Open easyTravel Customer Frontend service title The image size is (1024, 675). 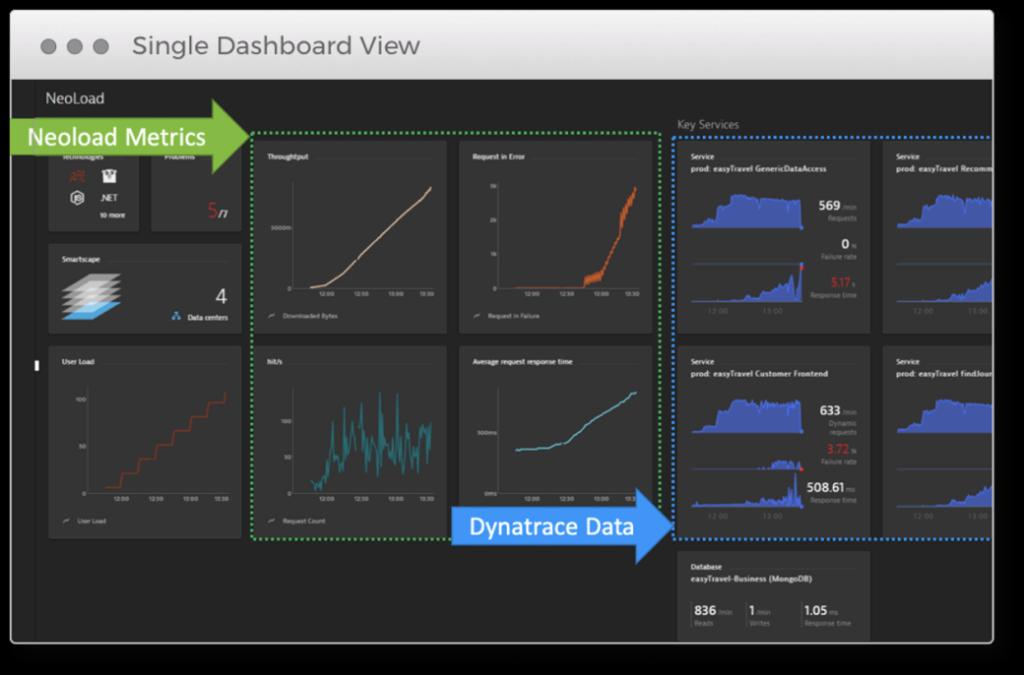click(x=759, y=374)
